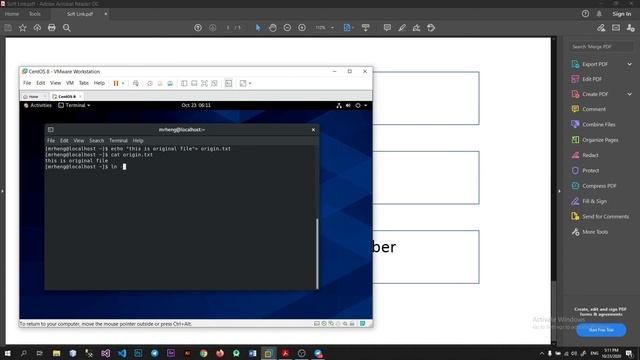Enter VMware full screen mode icon
The width and height of the screenshot is (640, 360).
point(204,83)
